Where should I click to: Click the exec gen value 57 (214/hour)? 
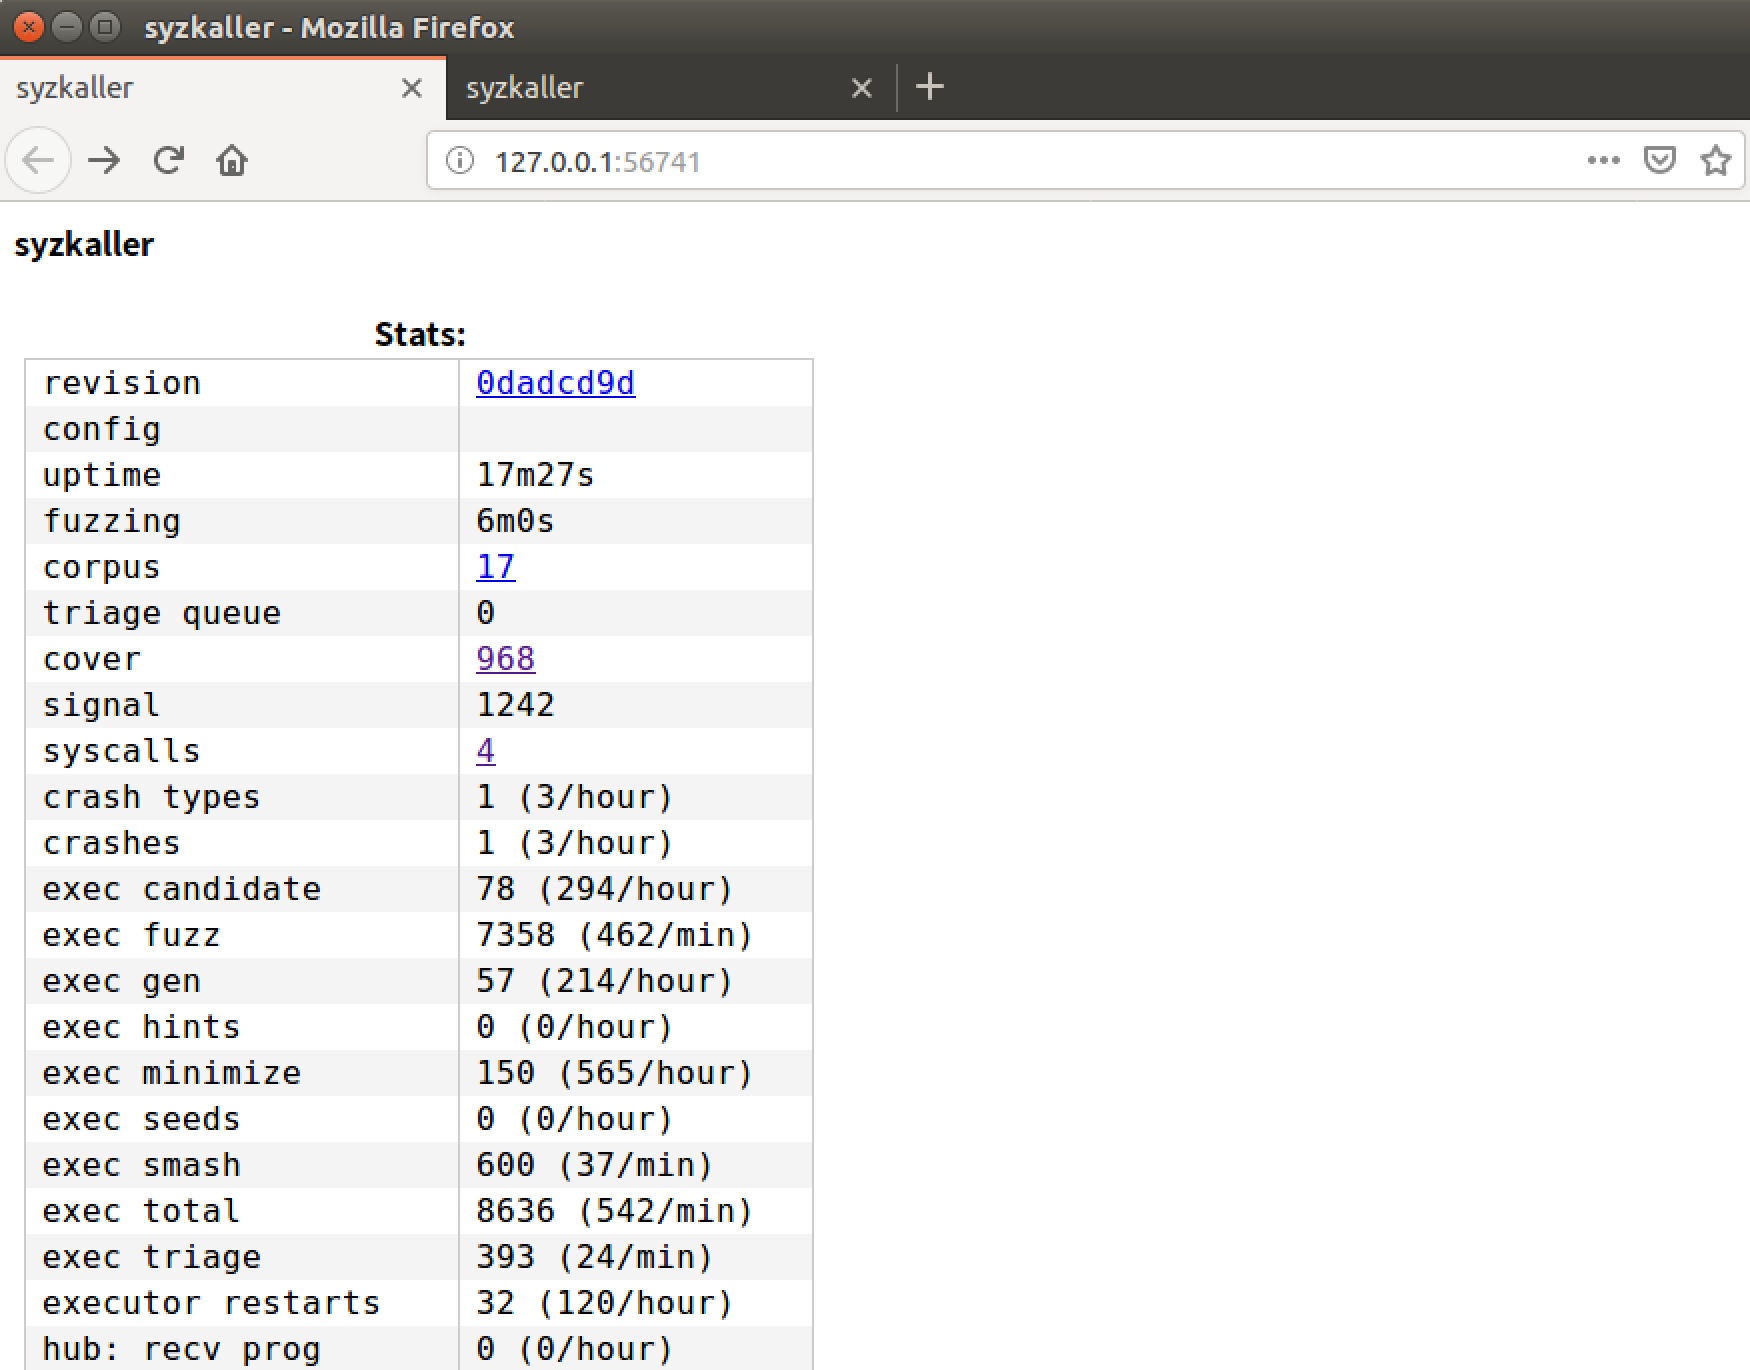604,981
